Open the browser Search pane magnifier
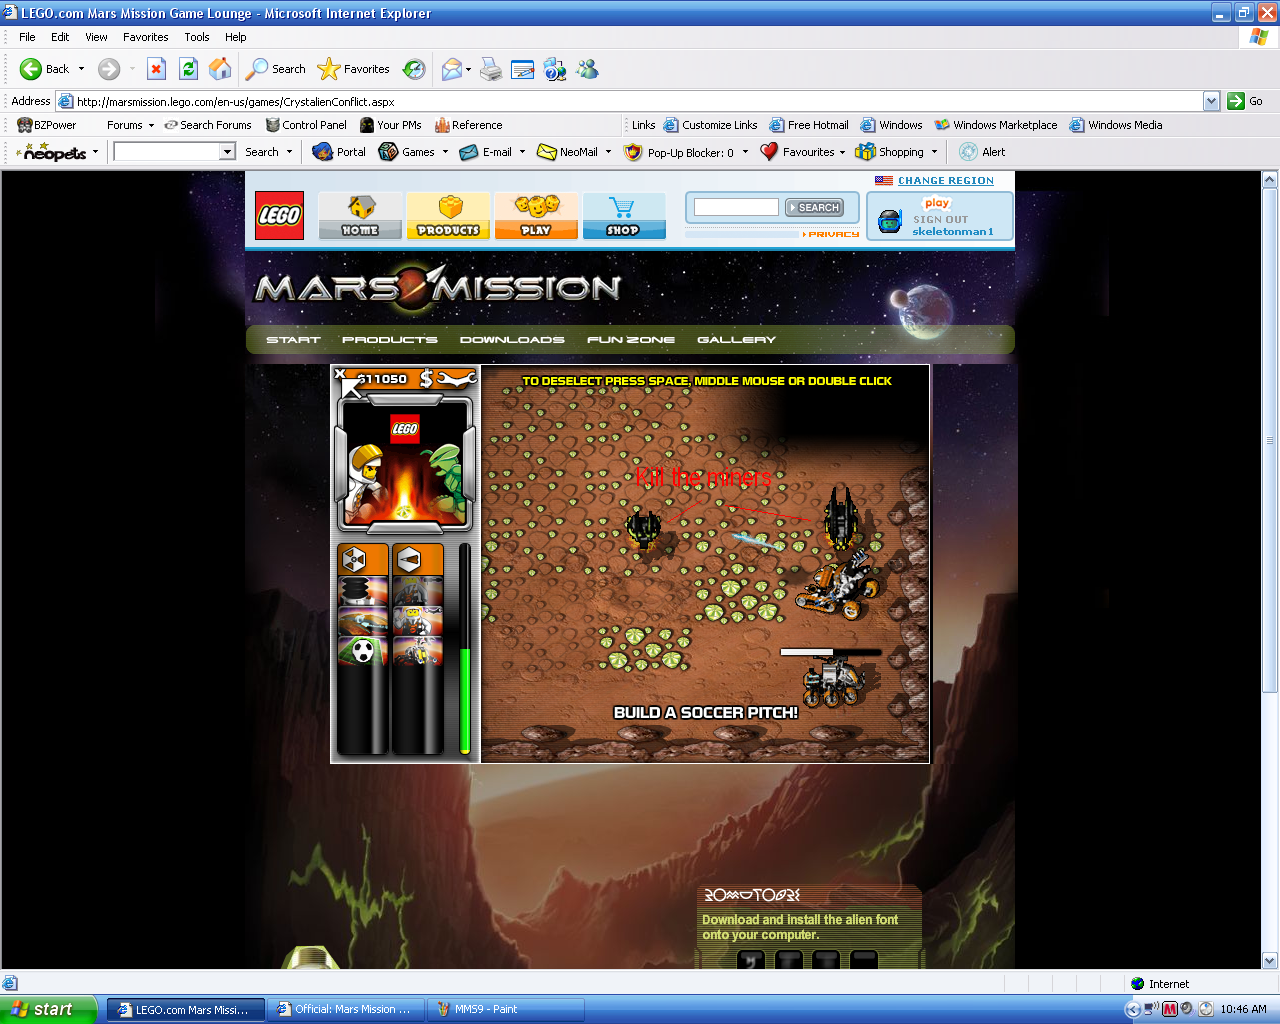1280x1024 pixels. (257, 69)
